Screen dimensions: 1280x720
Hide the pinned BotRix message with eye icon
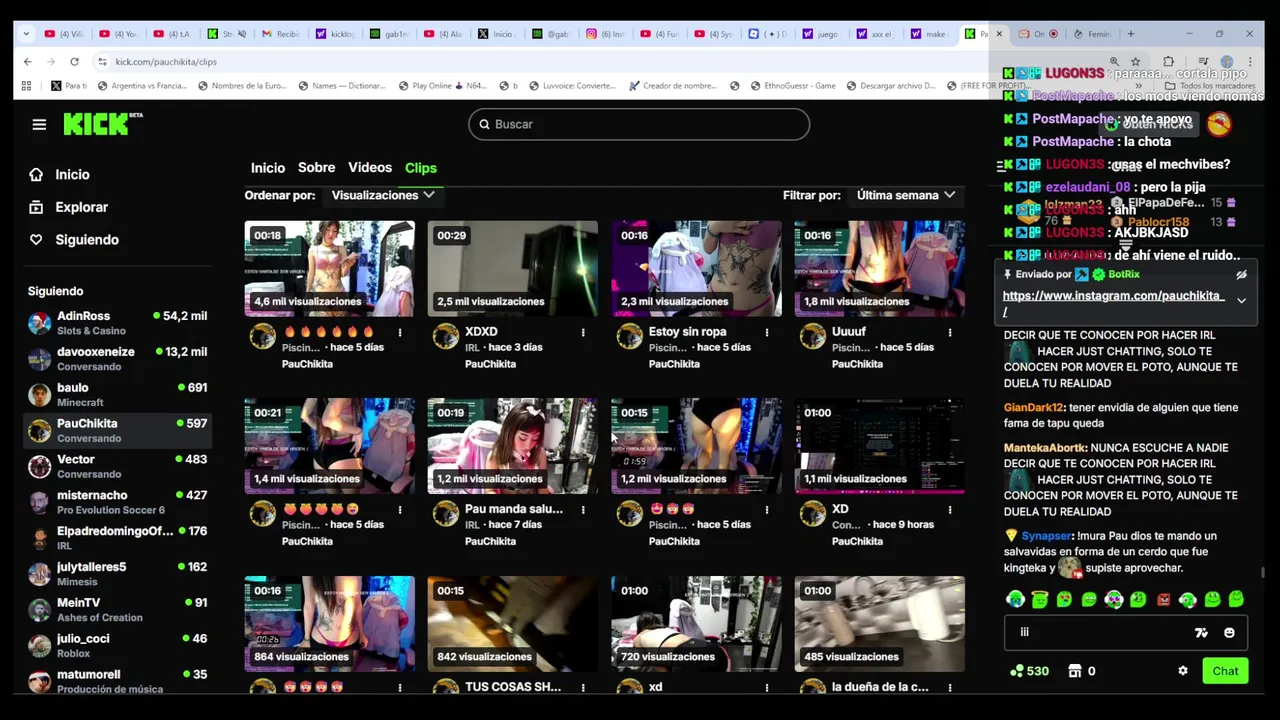pos(1241,275)
